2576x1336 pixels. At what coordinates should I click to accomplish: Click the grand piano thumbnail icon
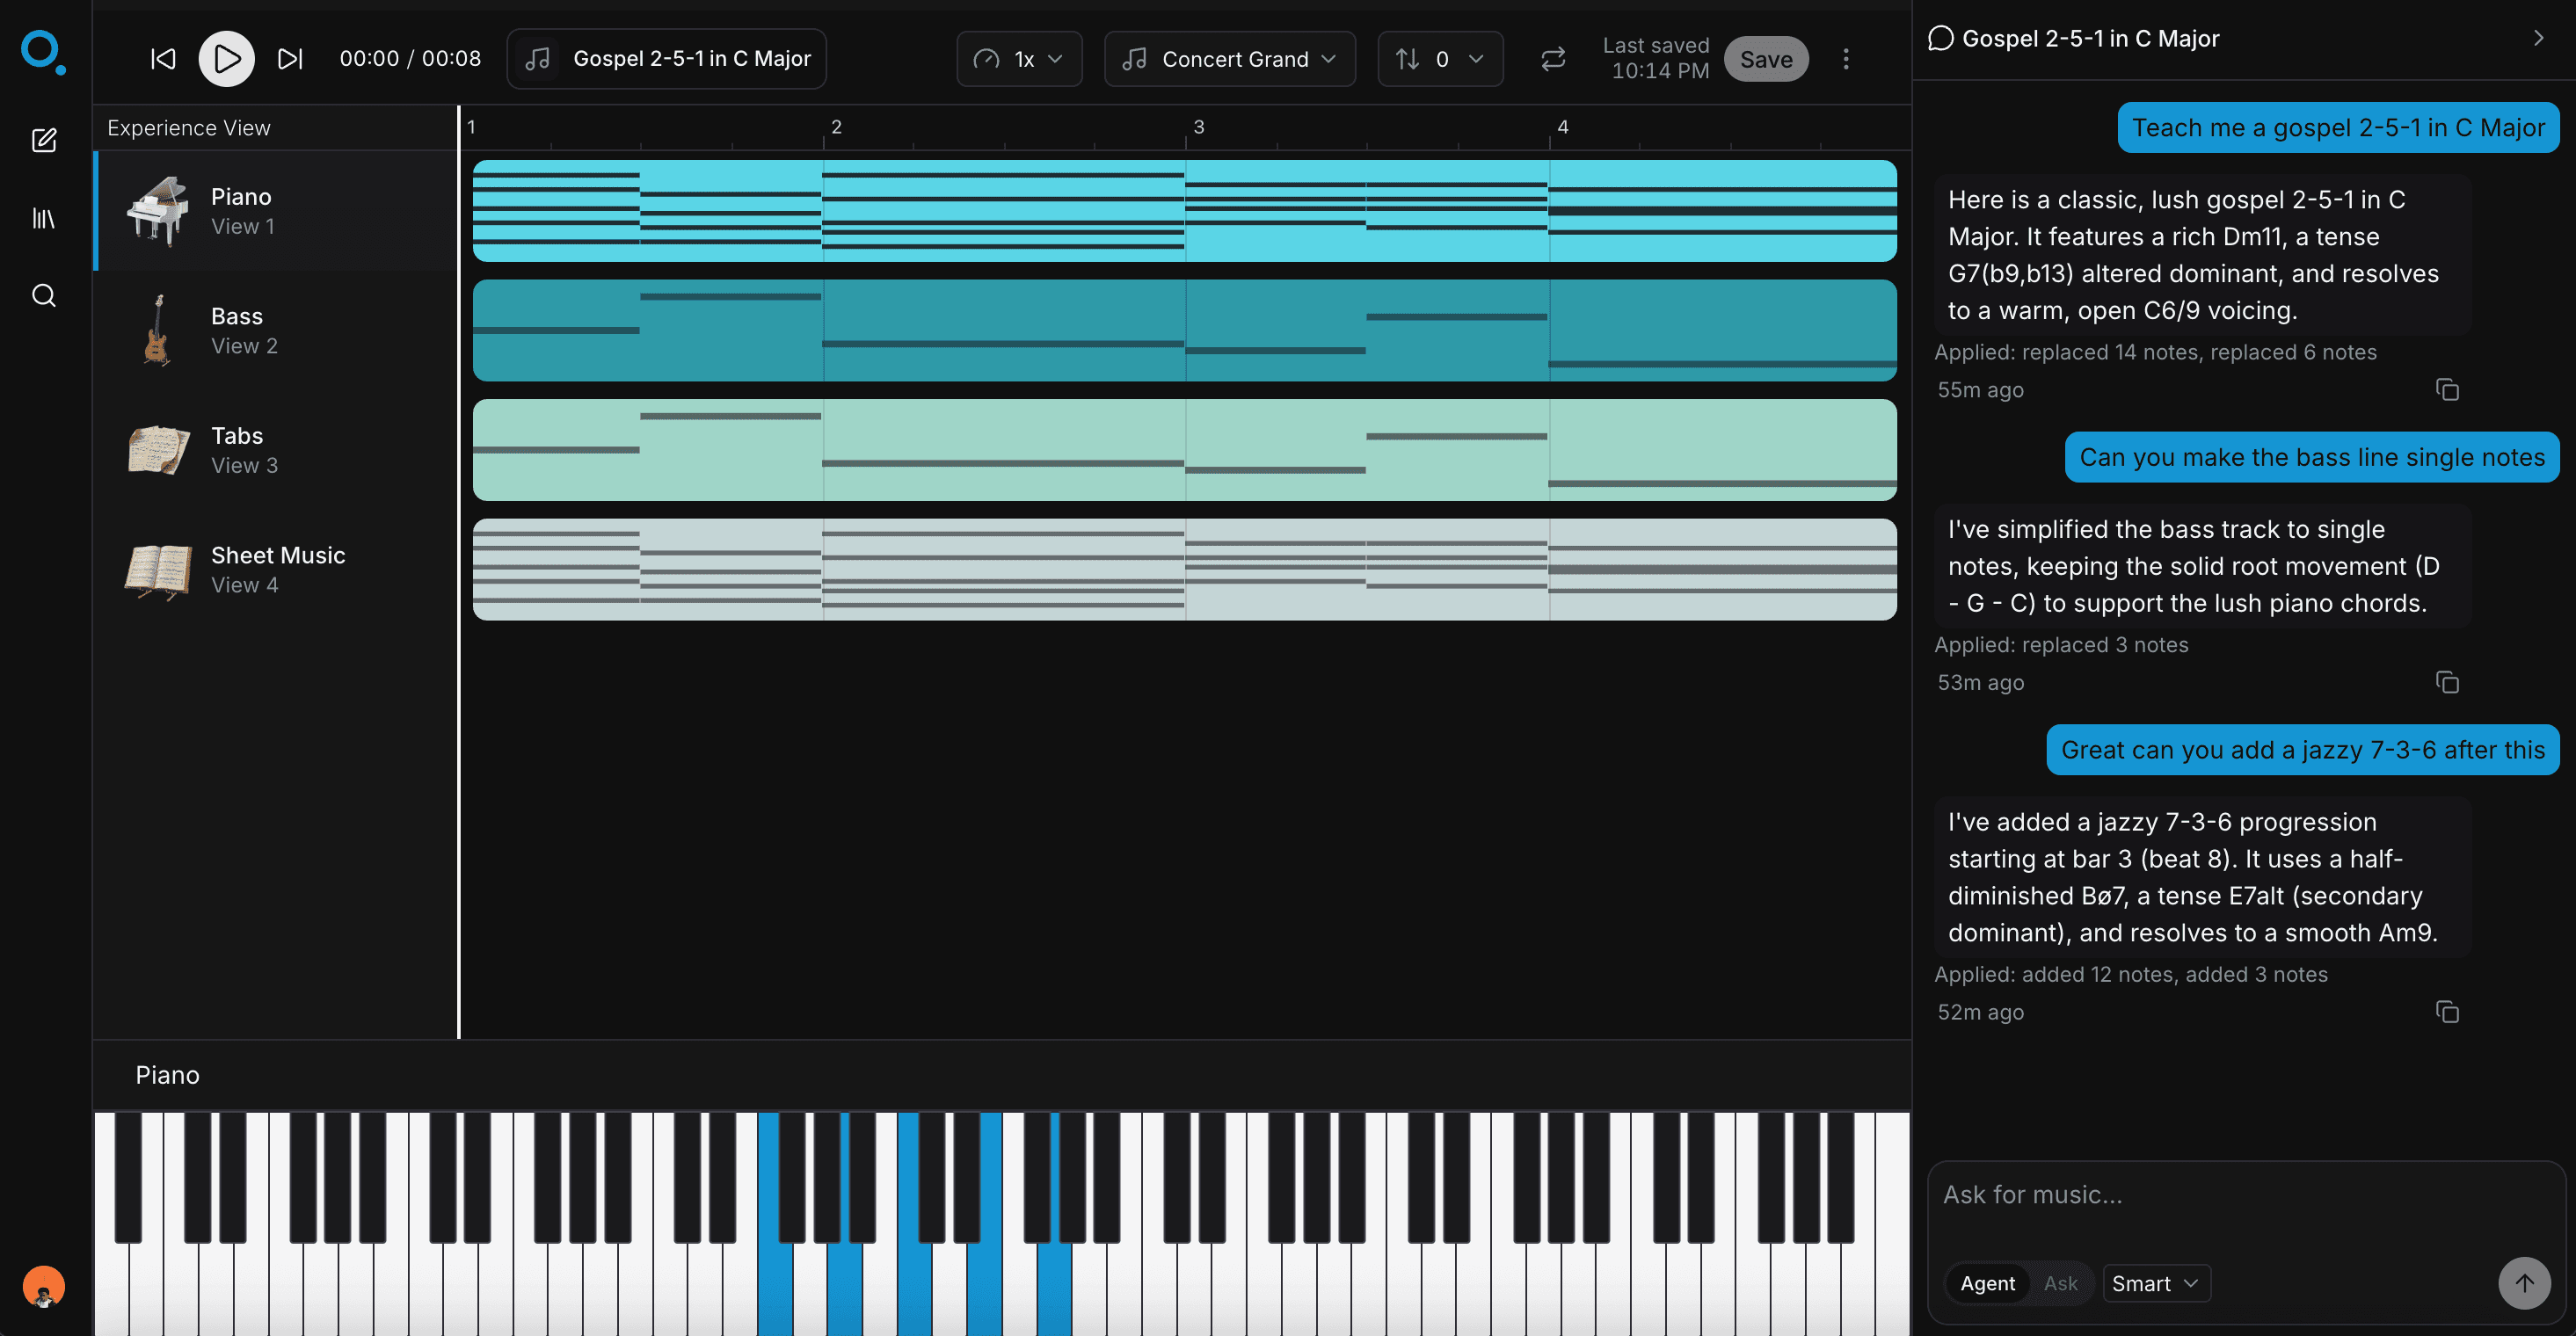coord(158,211)
